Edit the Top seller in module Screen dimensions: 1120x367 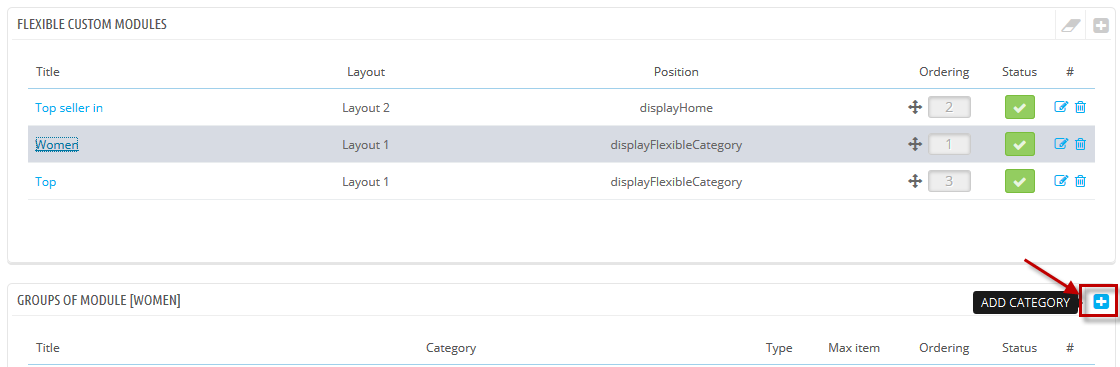click(1061, 107)
